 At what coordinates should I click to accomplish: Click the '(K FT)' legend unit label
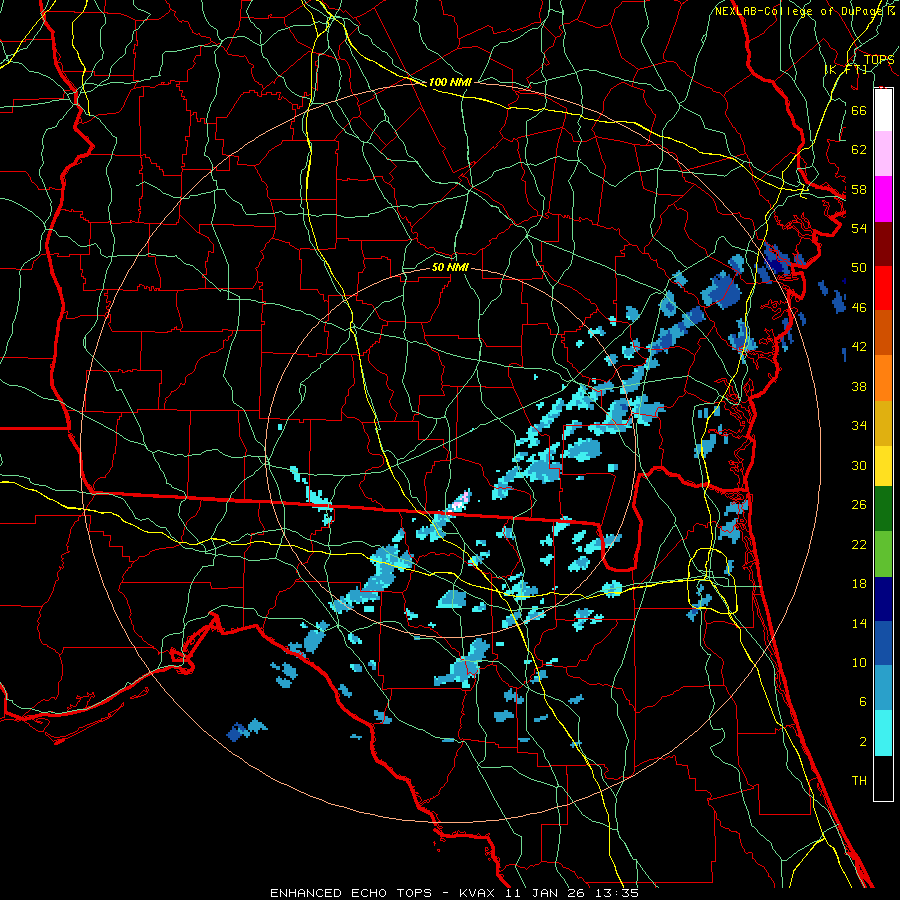coord(845,69)
